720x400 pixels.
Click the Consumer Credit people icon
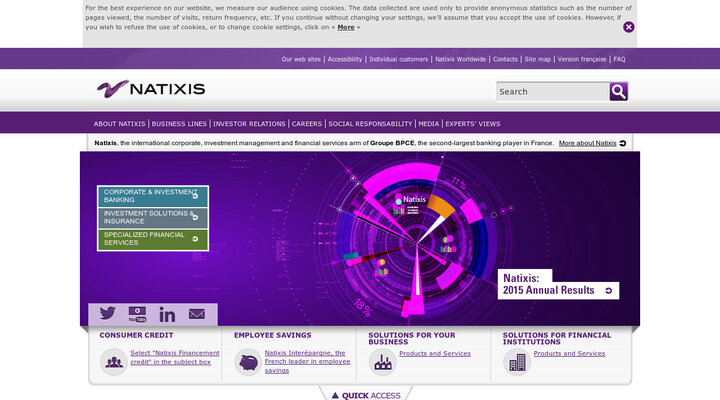coord(114,362)
